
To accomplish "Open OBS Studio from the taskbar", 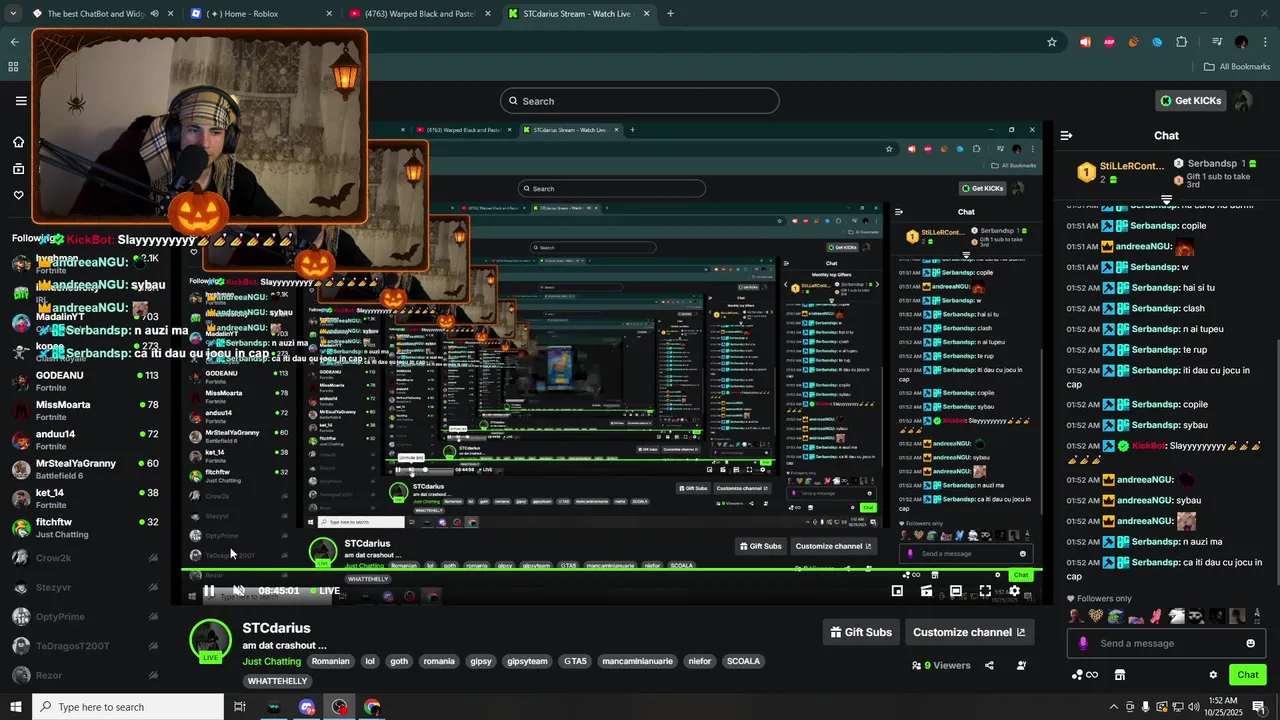I will coord(340,707).
